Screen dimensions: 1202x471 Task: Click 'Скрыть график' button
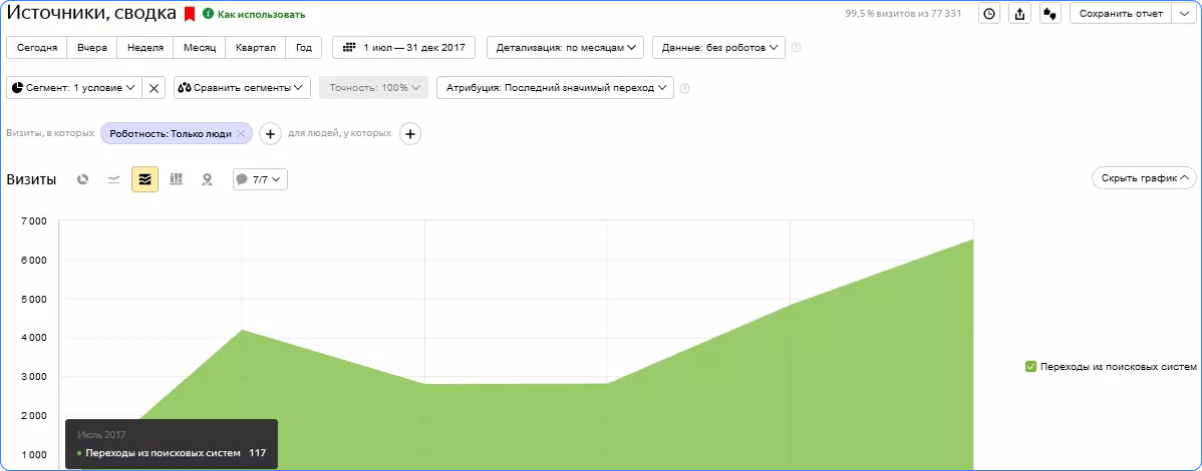pos(1144,178)
